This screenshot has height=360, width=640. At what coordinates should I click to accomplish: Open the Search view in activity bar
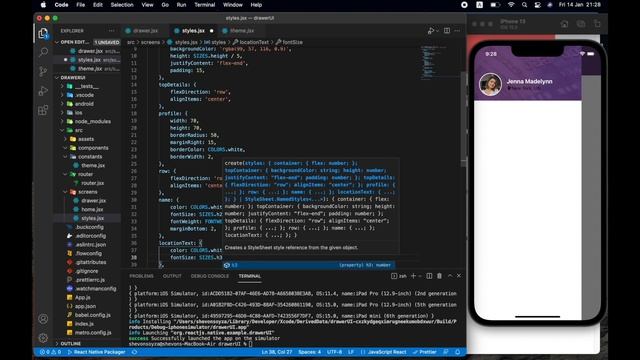click(43, 52)
